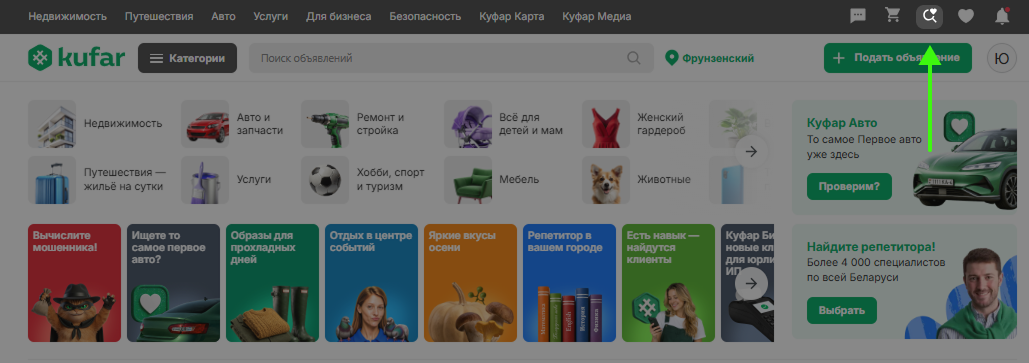
Task: Open Безопасность in top menu
Action: pyautogui.click(x=425, y=16)
